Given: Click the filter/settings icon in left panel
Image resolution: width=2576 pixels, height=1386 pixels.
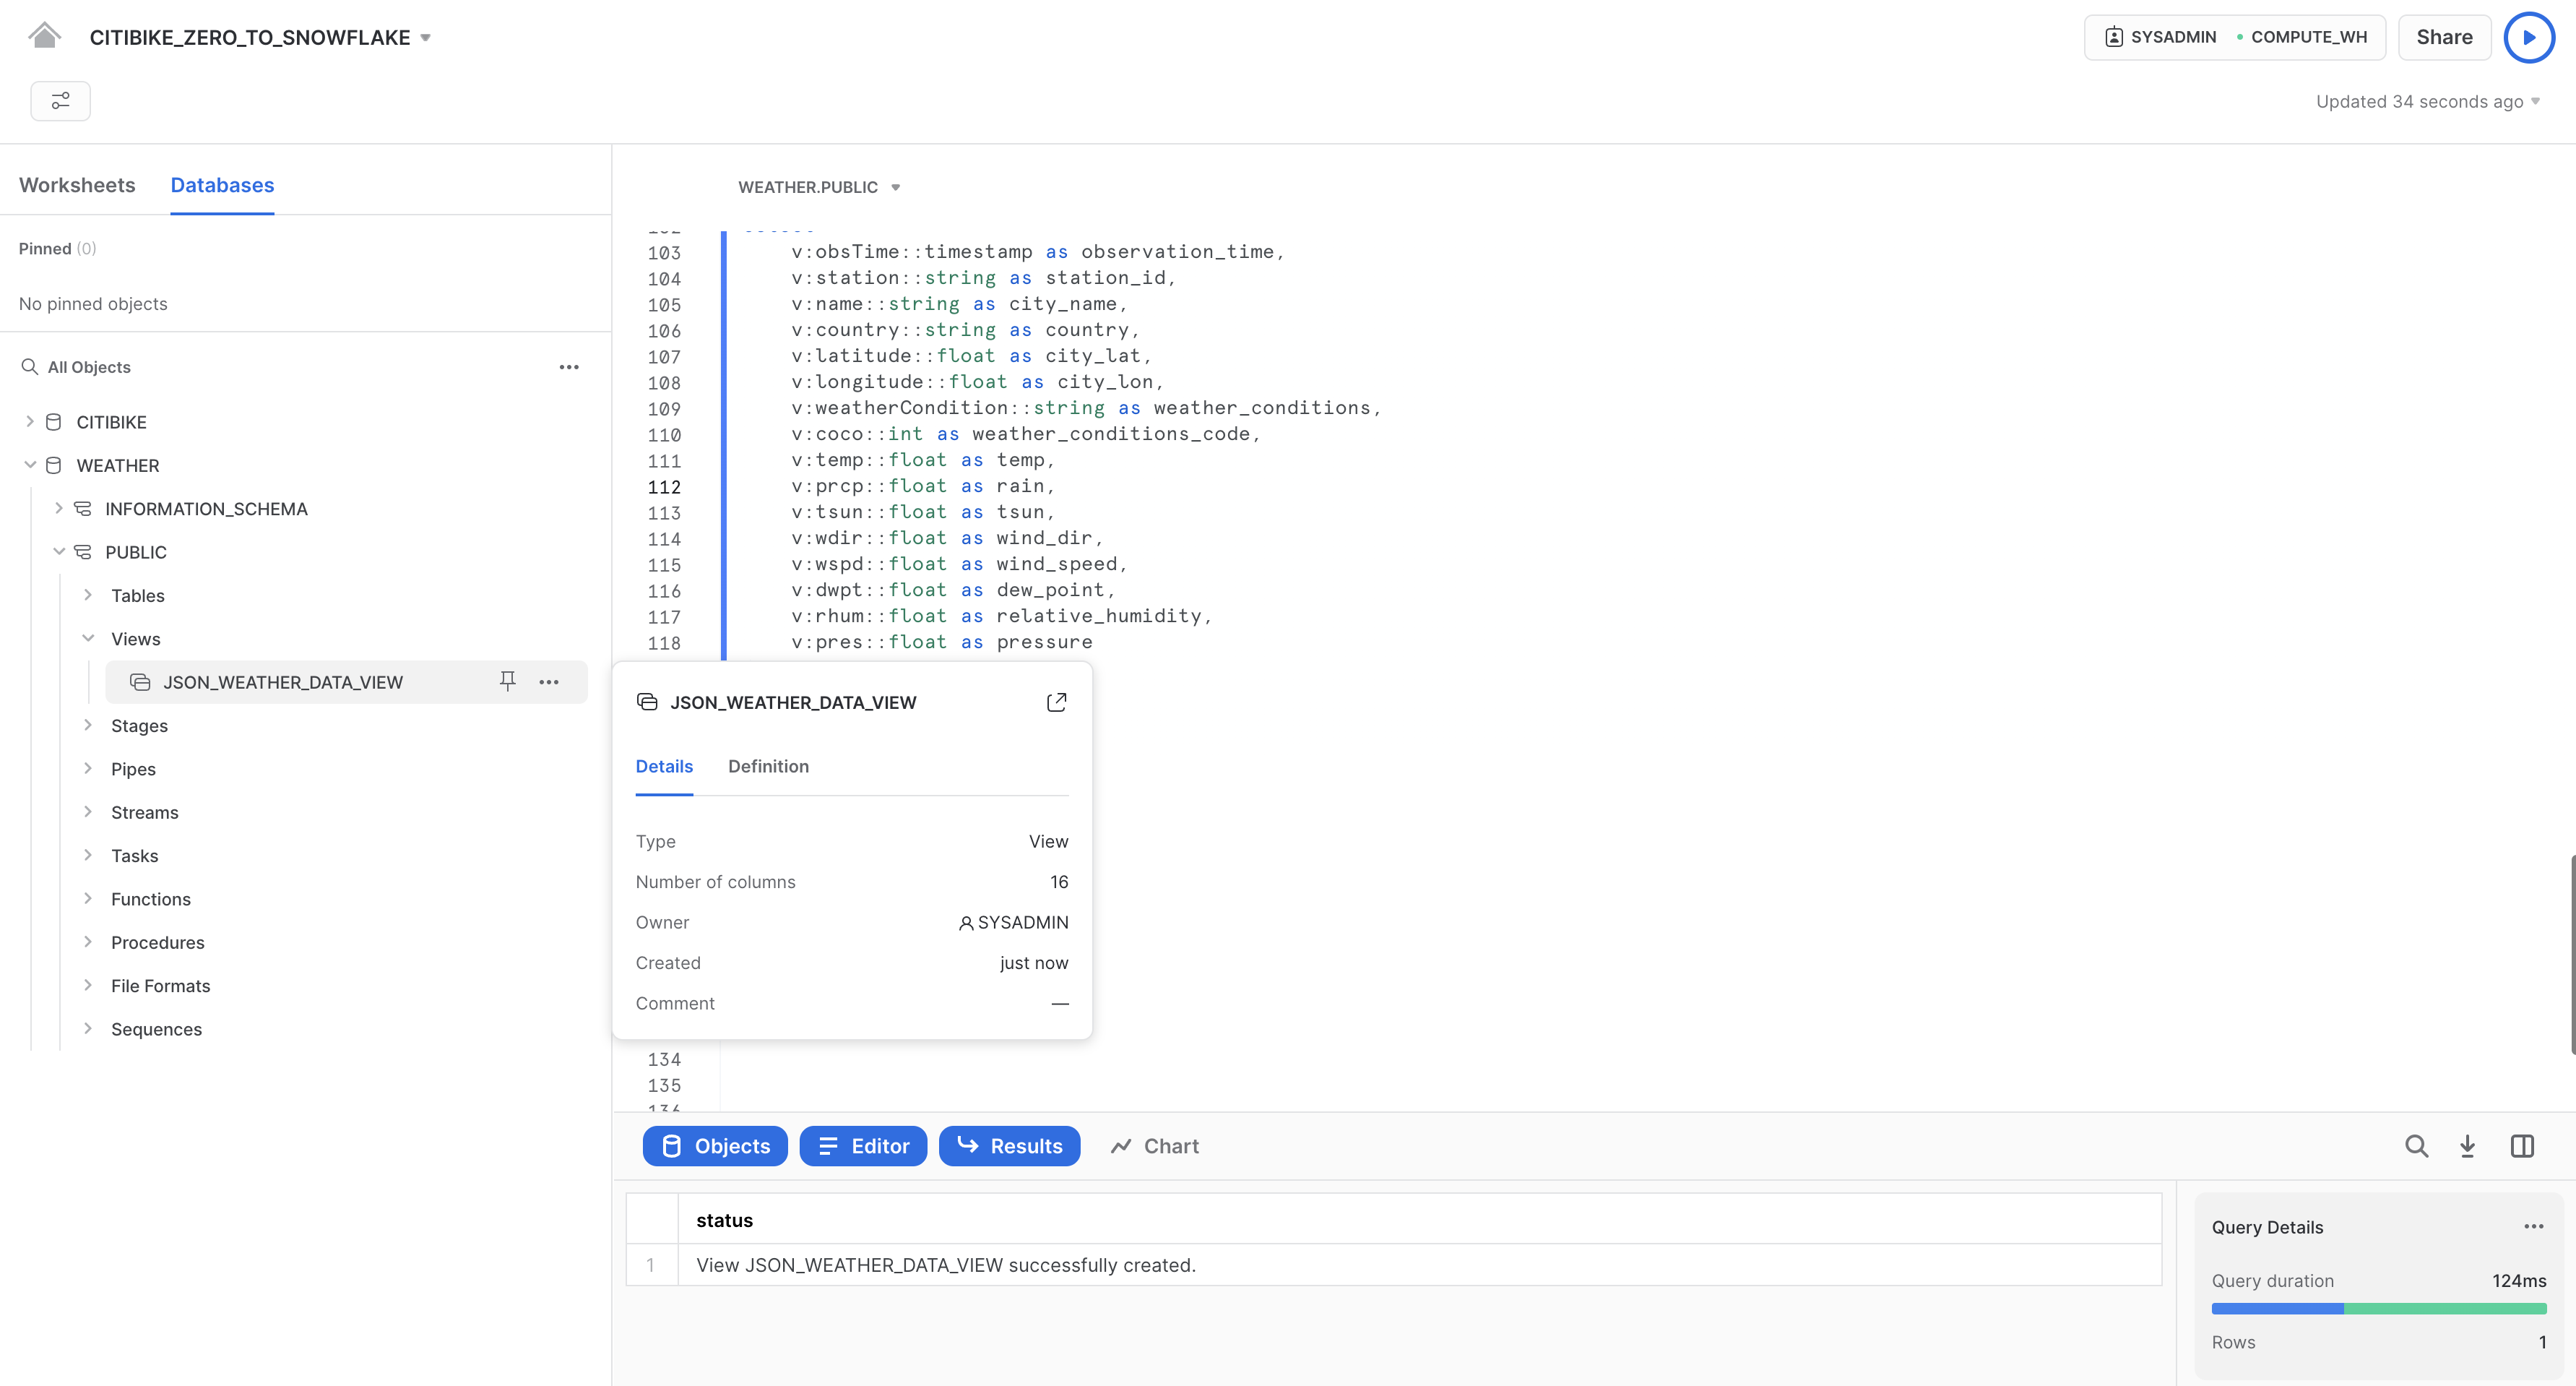Looking at the screenshot, I should click(60, 100).
